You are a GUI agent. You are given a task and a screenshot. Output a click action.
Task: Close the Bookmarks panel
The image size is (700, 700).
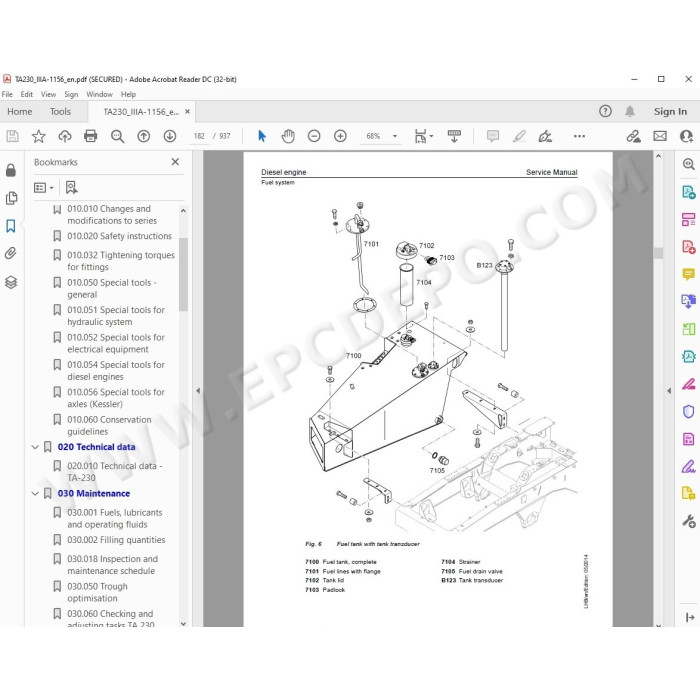pos(175,162)
